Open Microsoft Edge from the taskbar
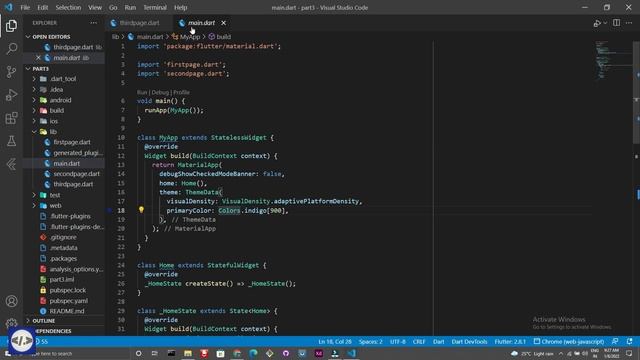 point(253,353)
